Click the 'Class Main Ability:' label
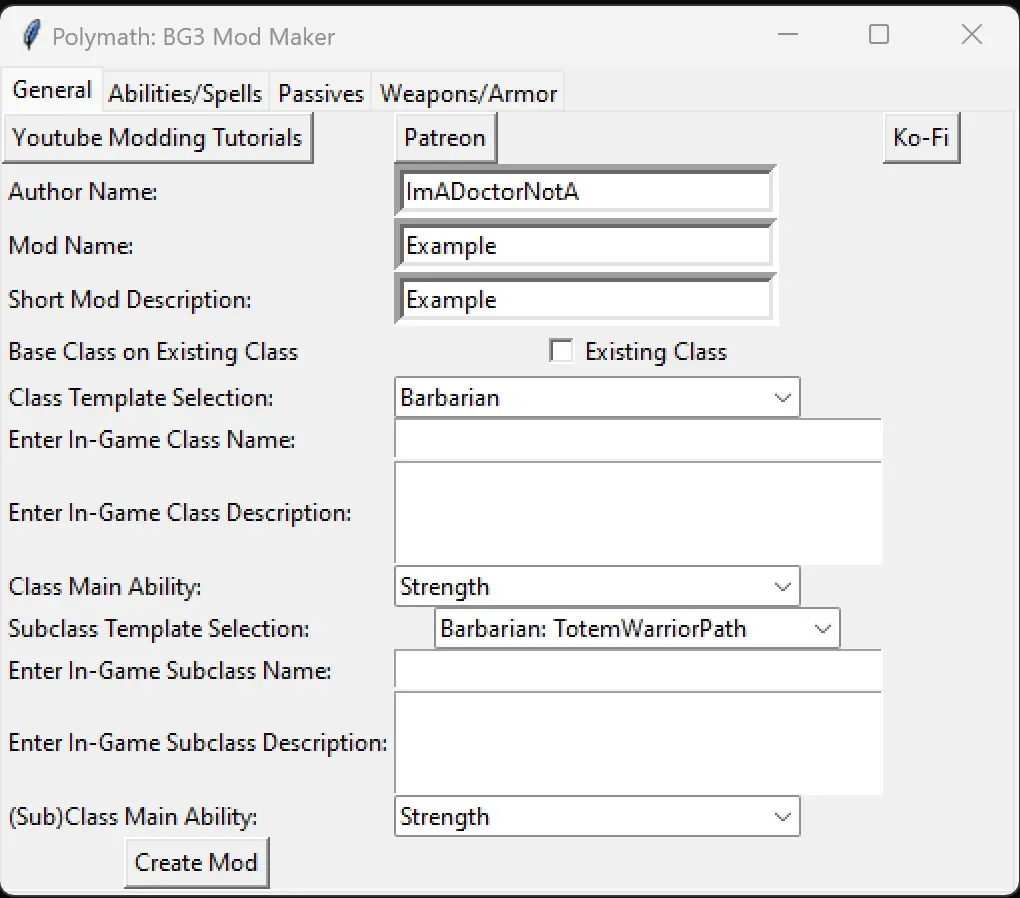This screenshot has height=898, width=1020. (105, 586)
